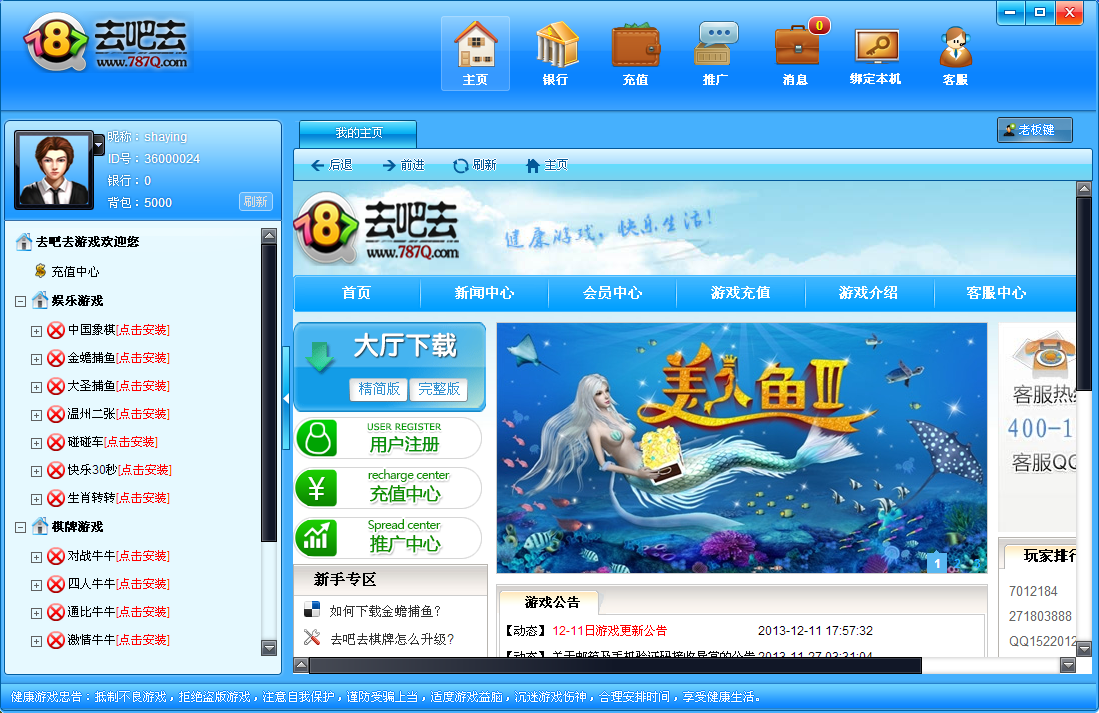The width and height of the screenshot is (1099, 713).
Task: Expand the 金蟾捕鱼 tree node
Action: pyautogui.click(x=36, y=359)
